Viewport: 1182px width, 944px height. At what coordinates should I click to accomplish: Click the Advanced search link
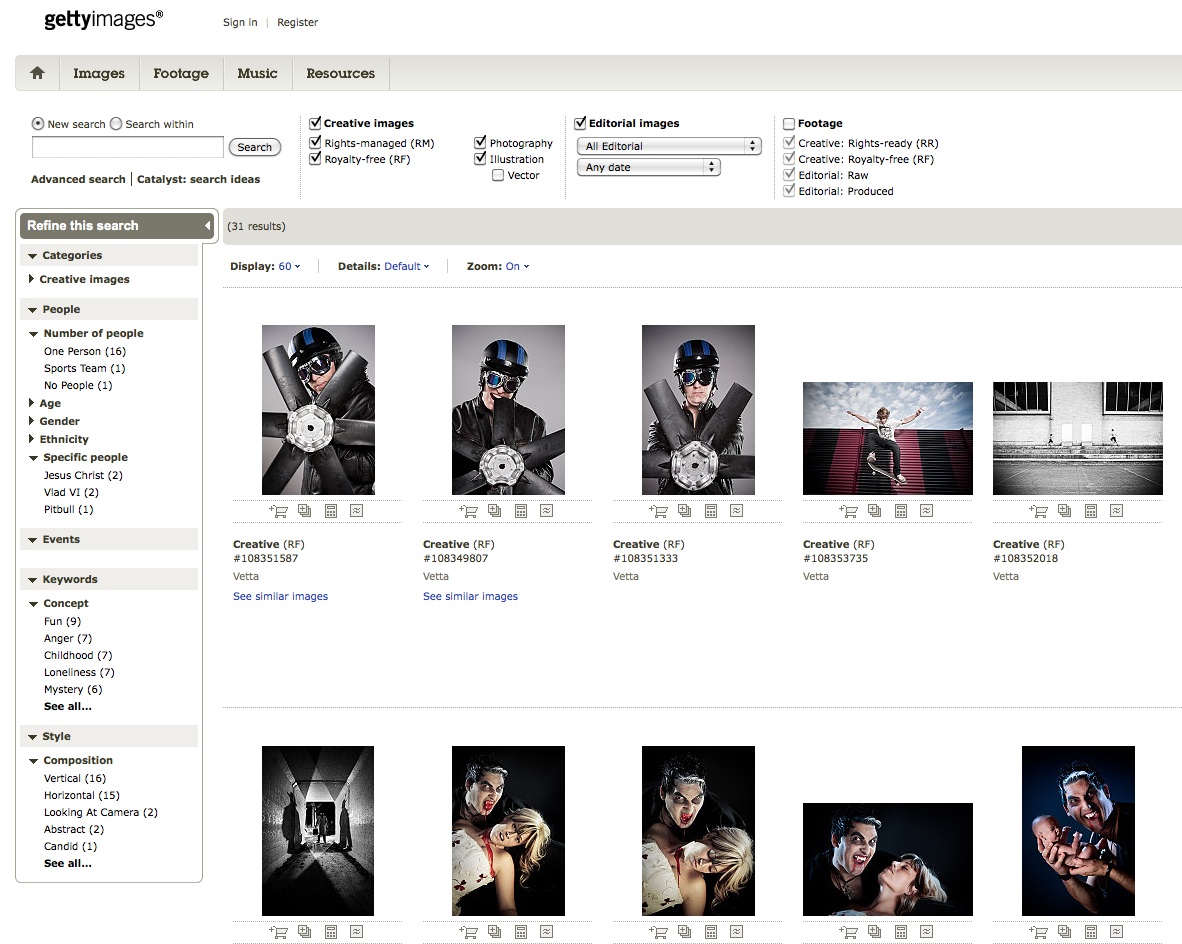(x=78, y=180)
